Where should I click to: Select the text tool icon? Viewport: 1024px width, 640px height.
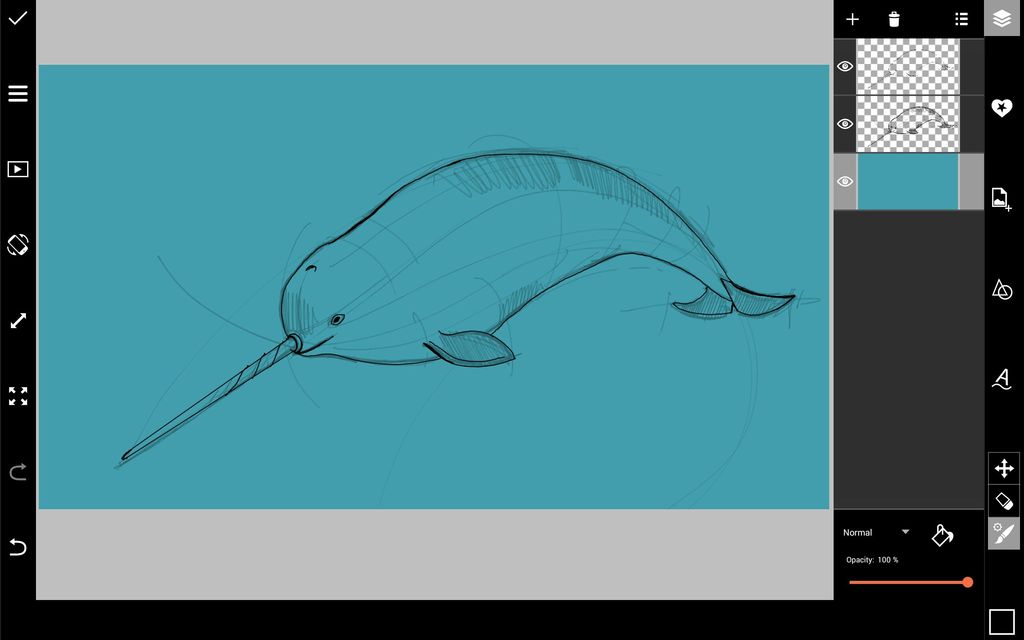point(1002,379)
